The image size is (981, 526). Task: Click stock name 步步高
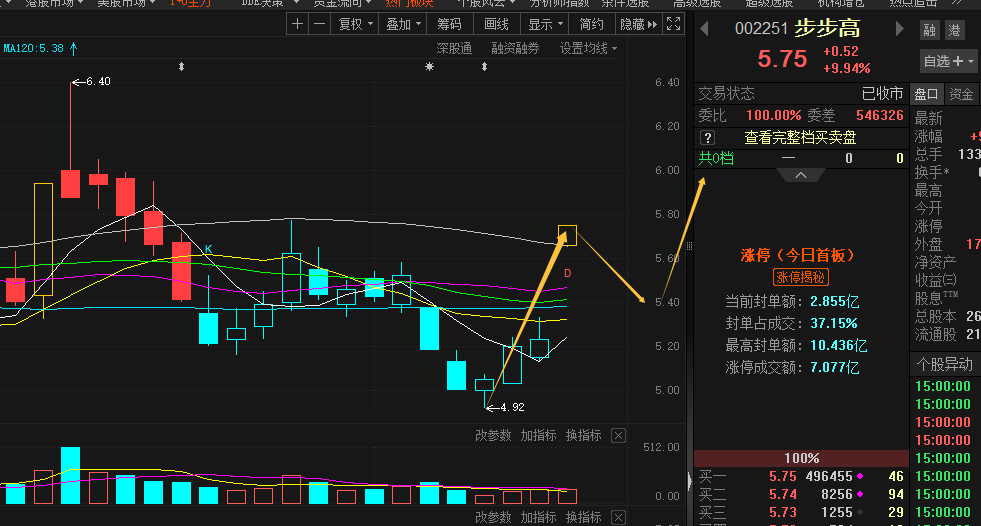click(x=827, y=29)
